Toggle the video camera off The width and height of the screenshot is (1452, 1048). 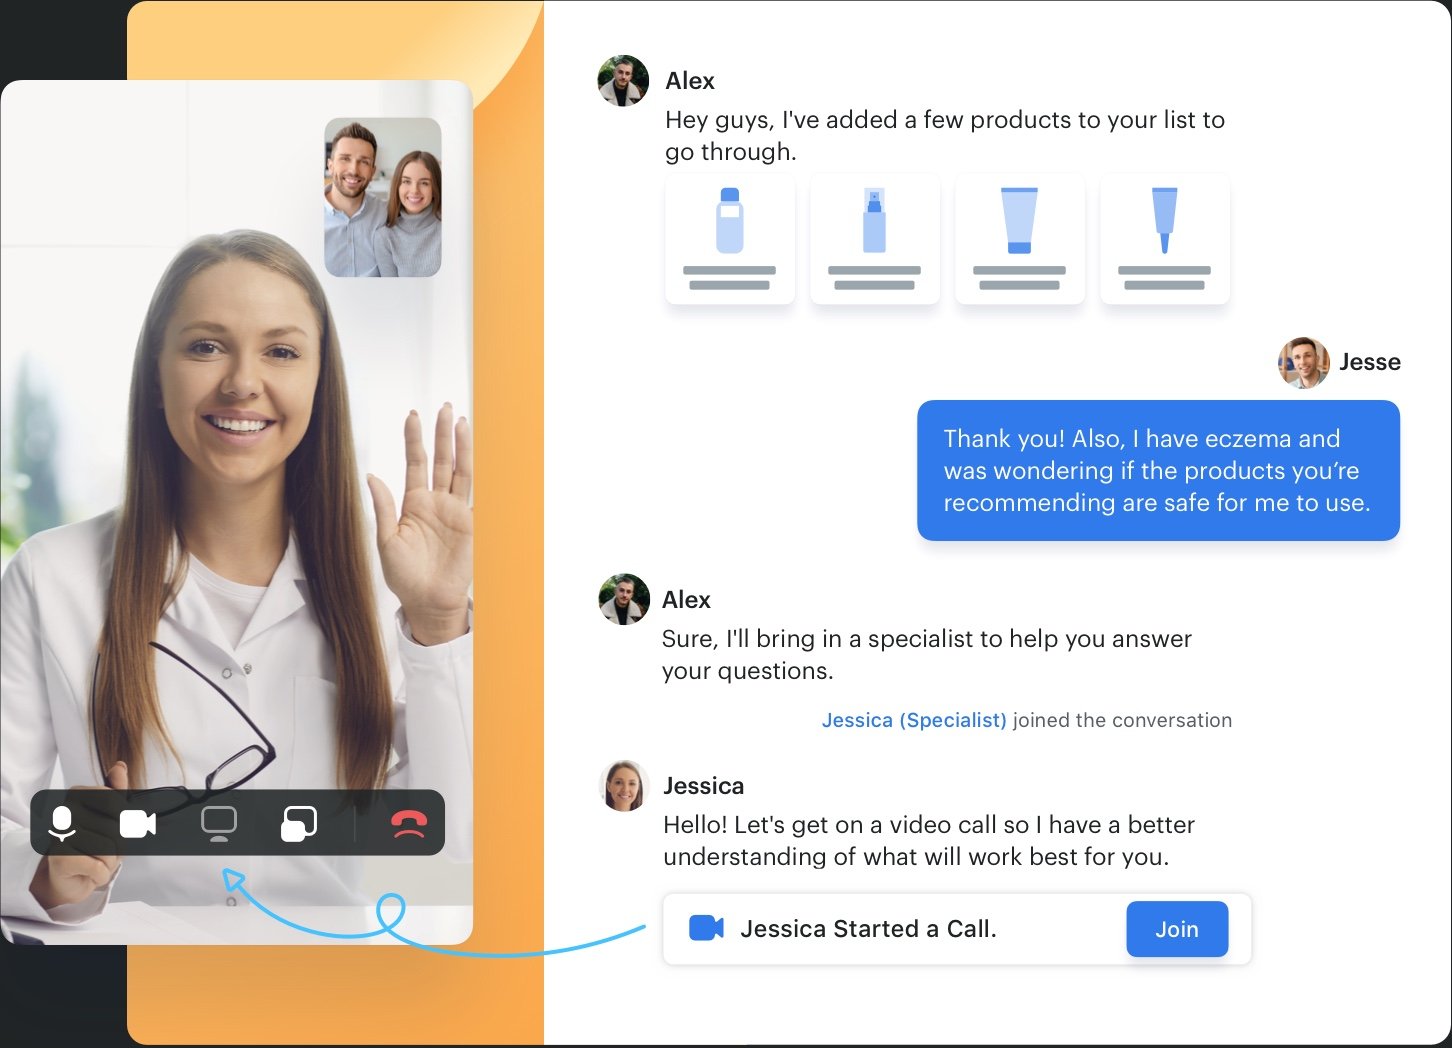tap(138, 823)
